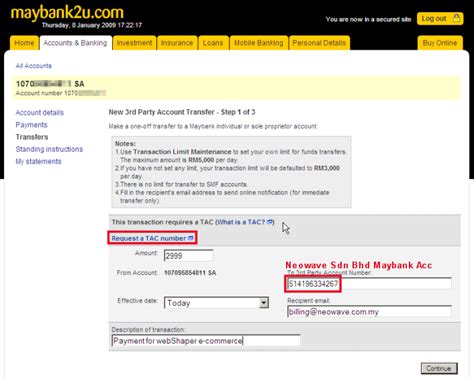This screenshot has height=379, width=474.
Task: Click the Description of transaction field
Action: 206,341
